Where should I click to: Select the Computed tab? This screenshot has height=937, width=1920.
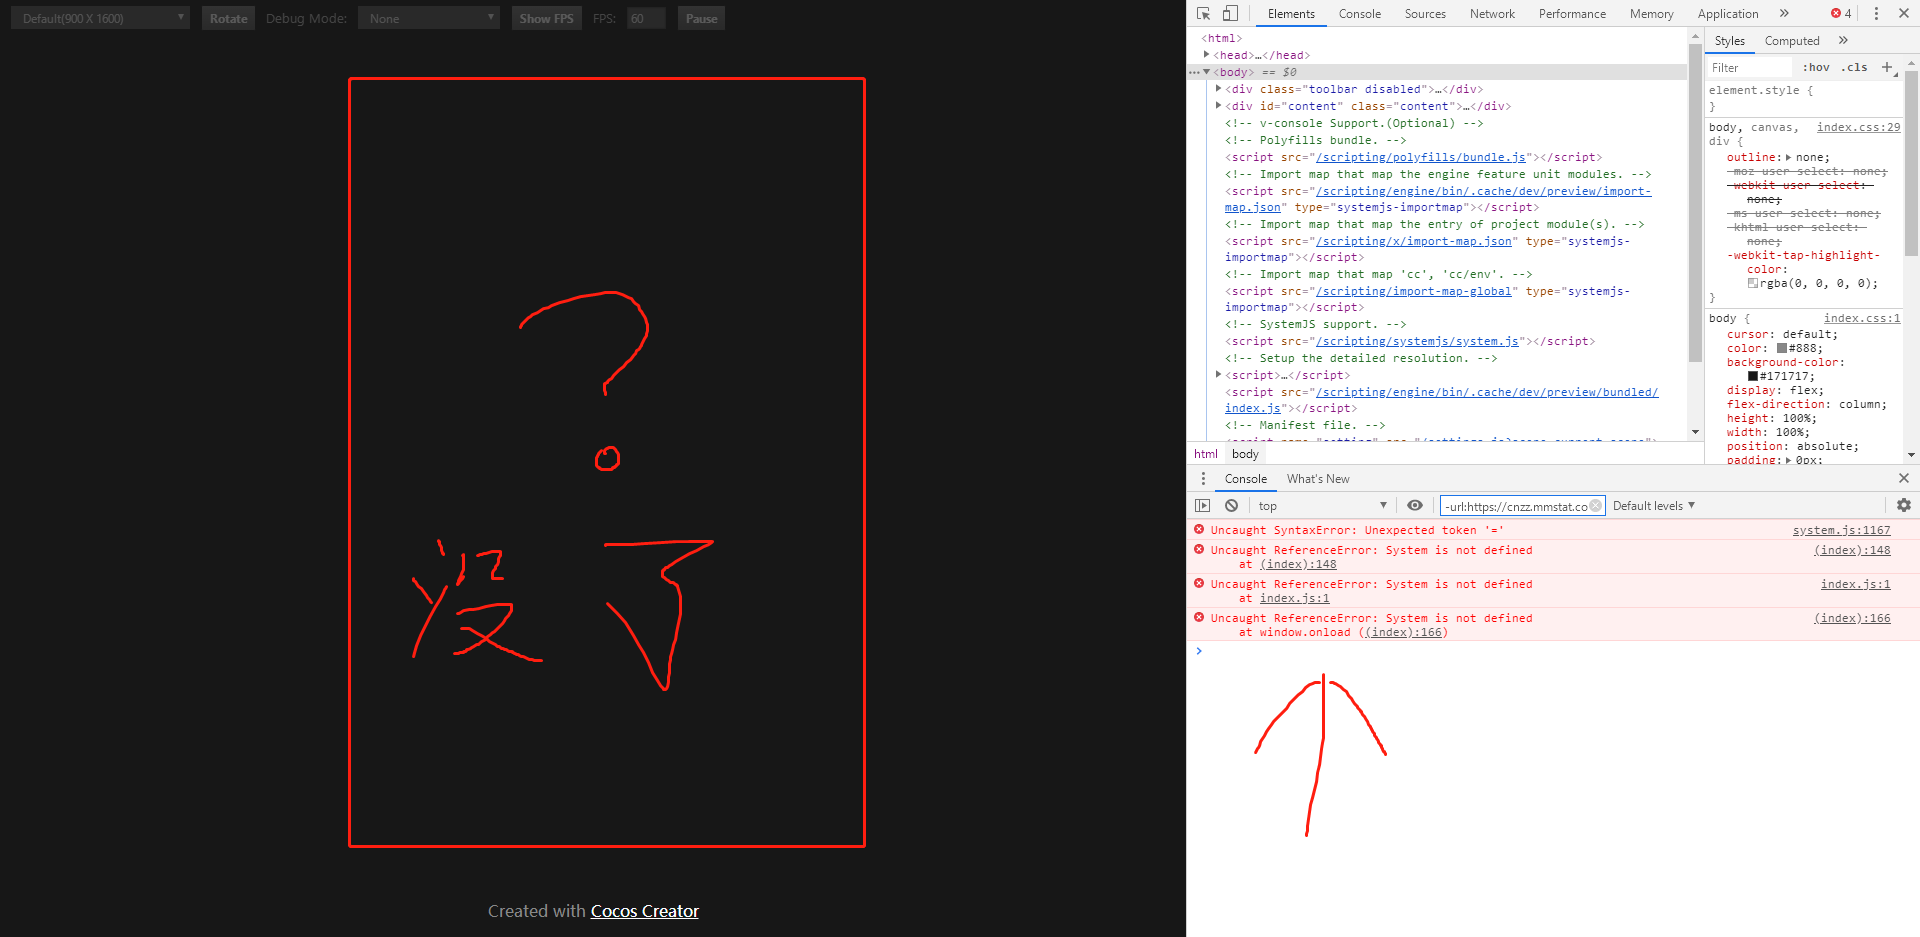coord(1792,41)
